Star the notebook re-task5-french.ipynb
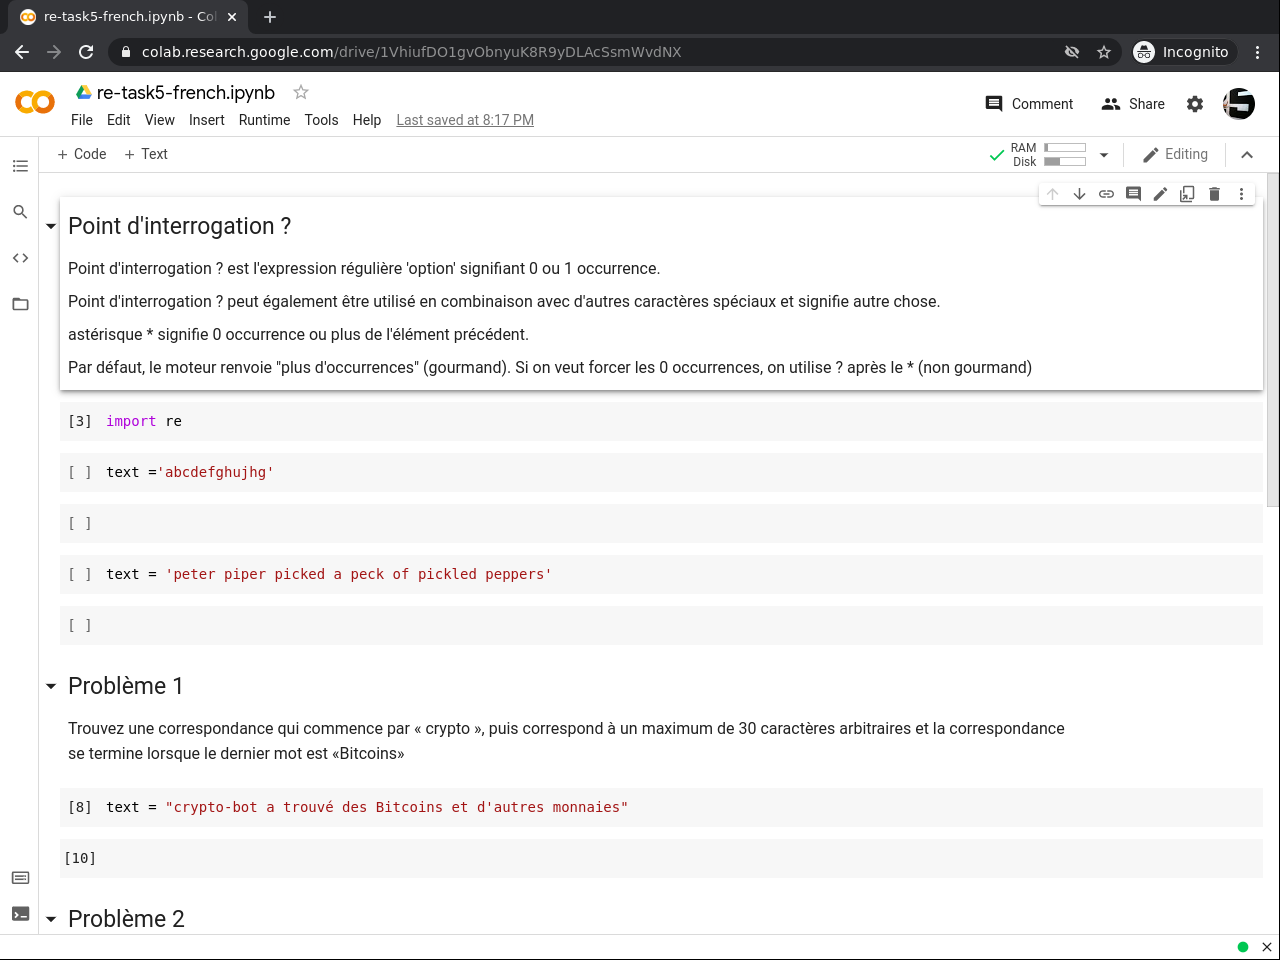Screen dimensions: 1280x960 tap(301, 92)
